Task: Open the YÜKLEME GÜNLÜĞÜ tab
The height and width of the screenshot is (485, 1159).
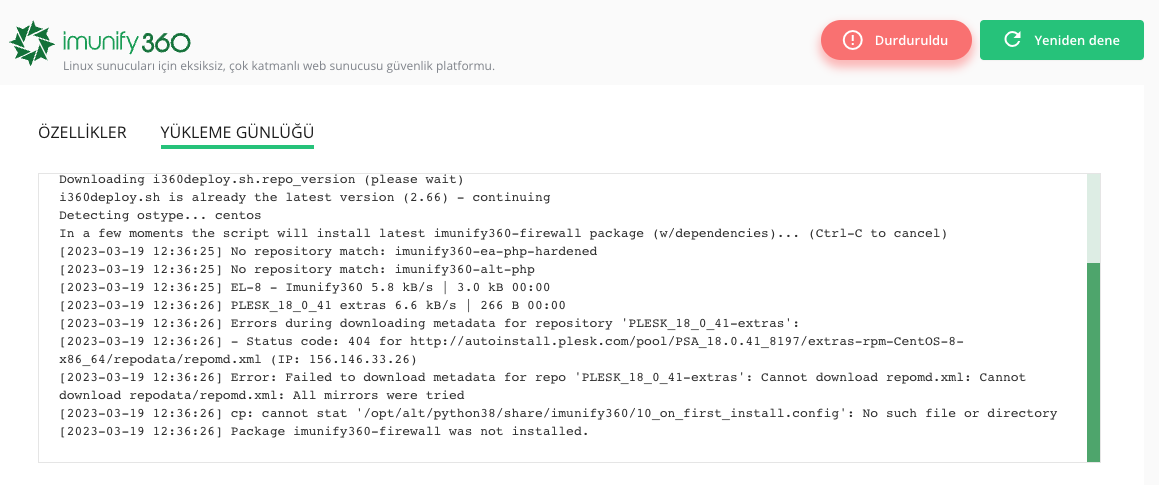Action: (x=237, y=134)
